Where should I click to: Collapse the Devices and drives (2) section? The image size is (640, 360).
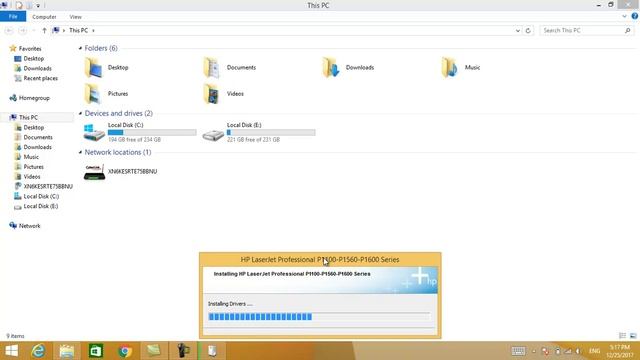(x=80, y=113)
